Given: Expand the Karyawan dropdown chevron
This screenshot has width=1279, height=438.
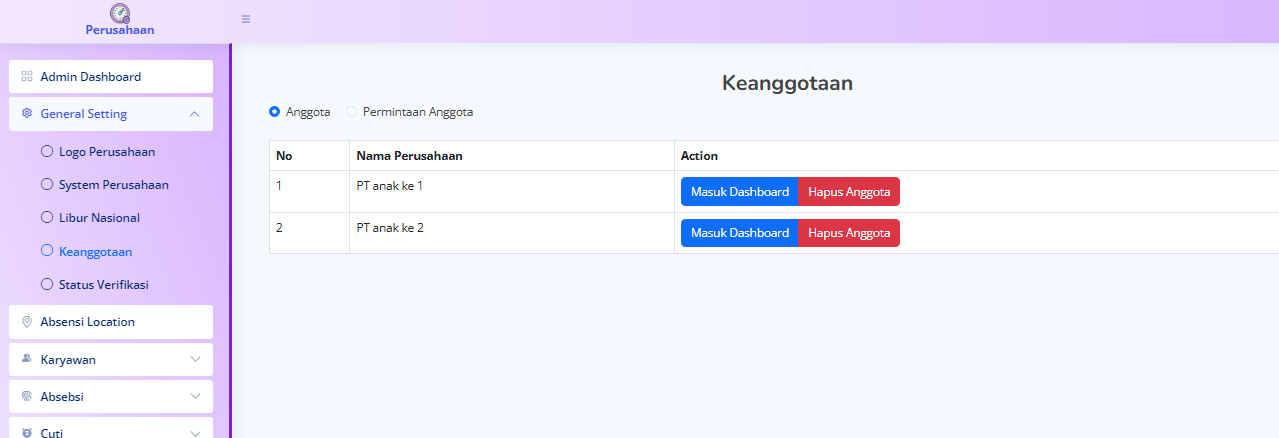Looking at the screenshot, I should [194, 359].
